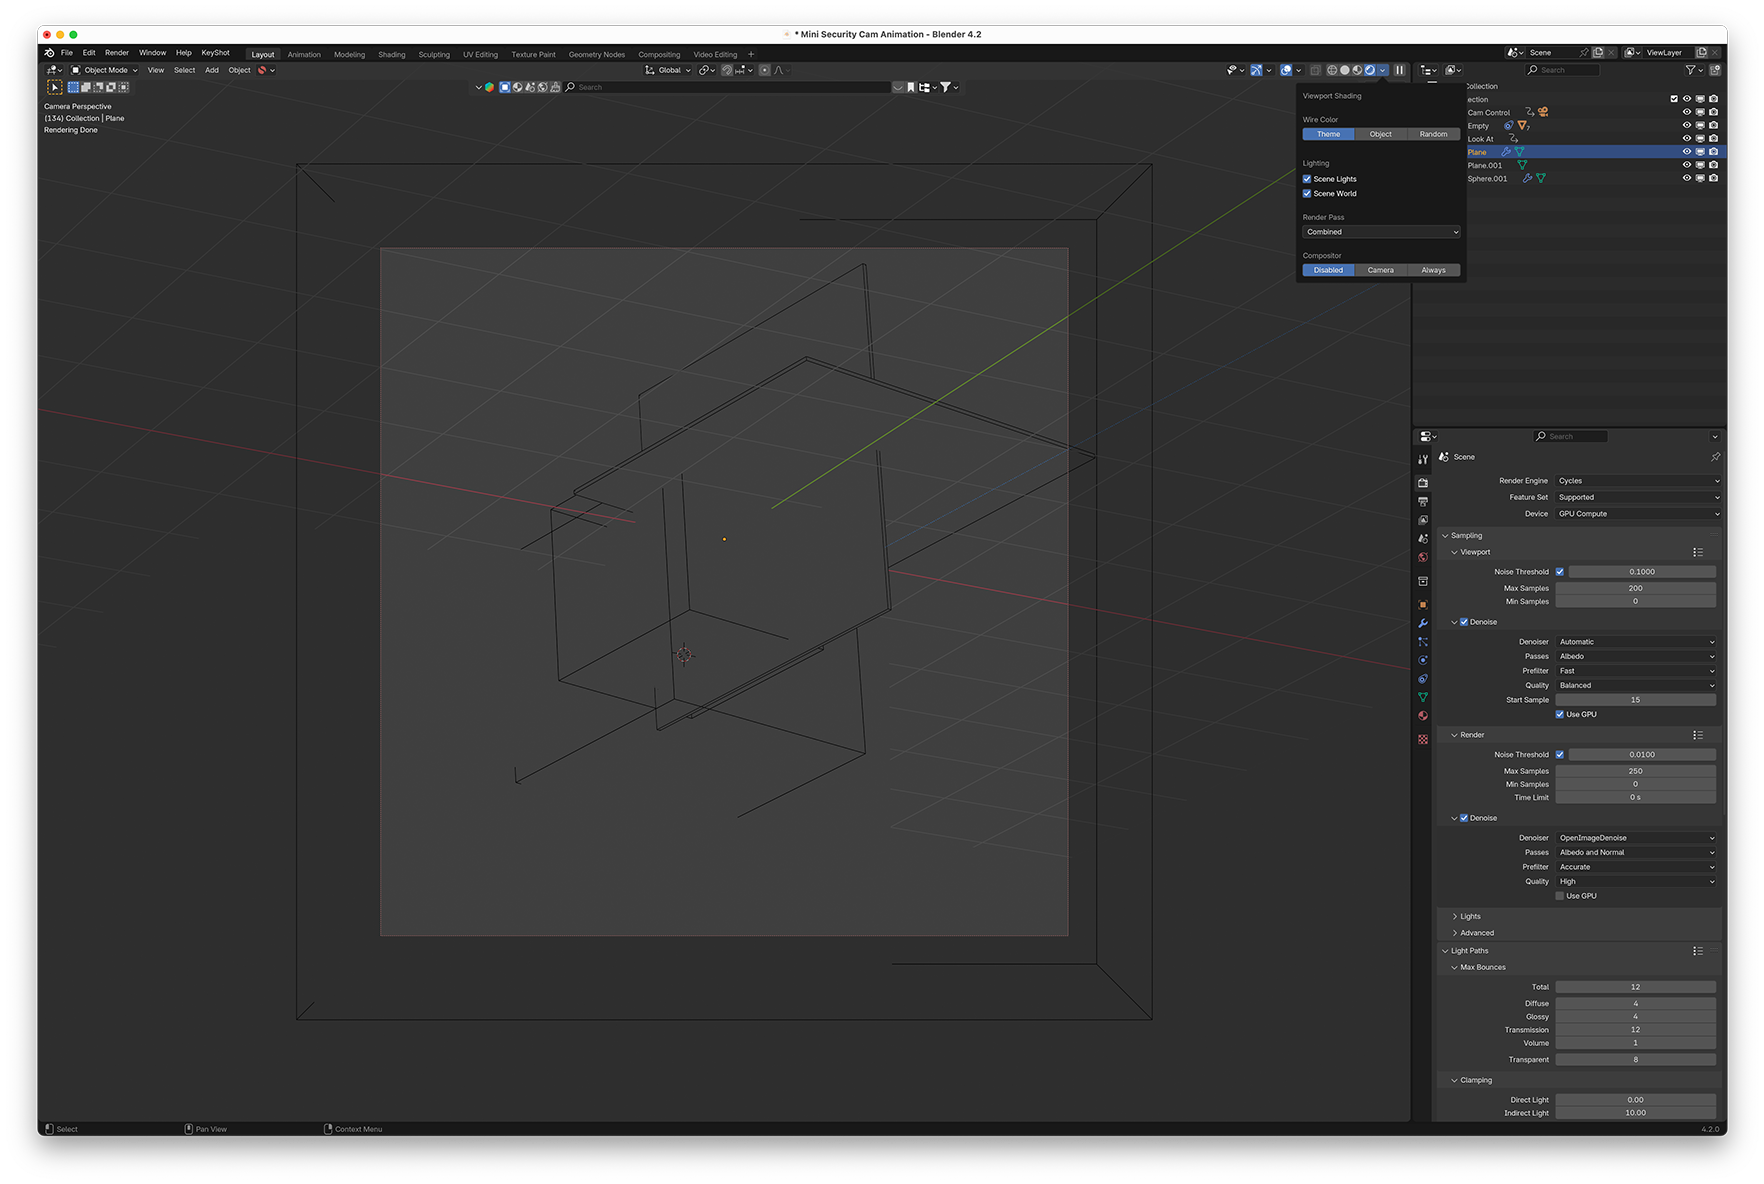Switch to the Shading workspace tab
This screenshot has height=1184, width=1764.
point(391,54)
